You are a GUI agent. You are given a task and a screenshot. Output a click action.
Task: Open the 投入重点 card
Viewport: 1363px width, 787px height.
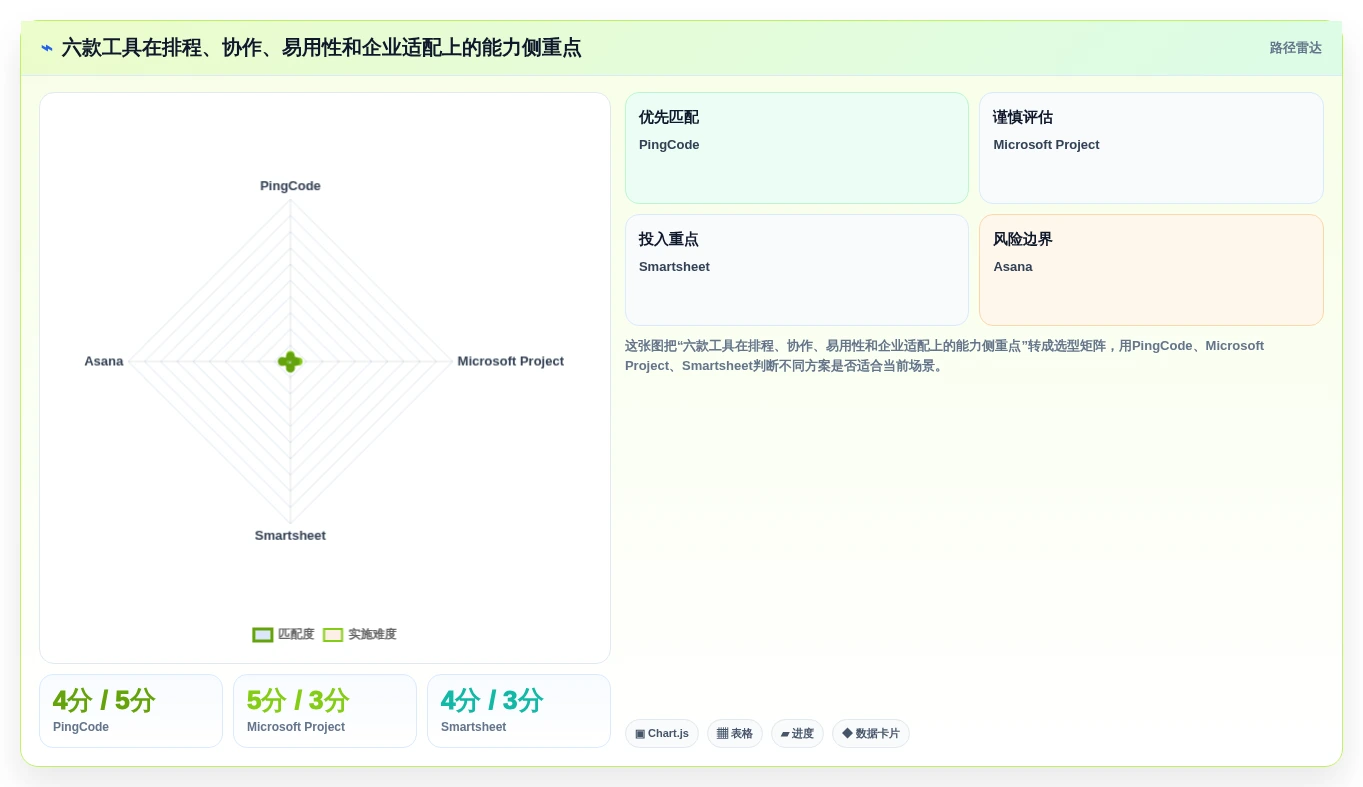point(797,270)
